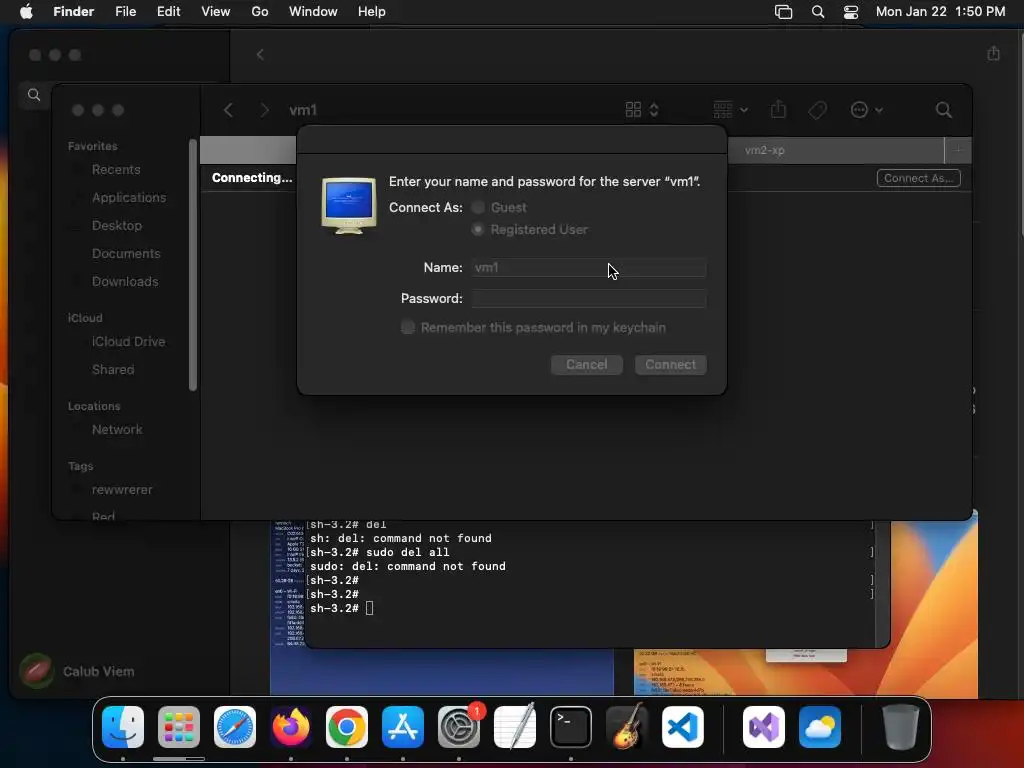The image size is (1024, 768).
Task: Click the Stage Manager menu bar icon
Action: (783, 12)
